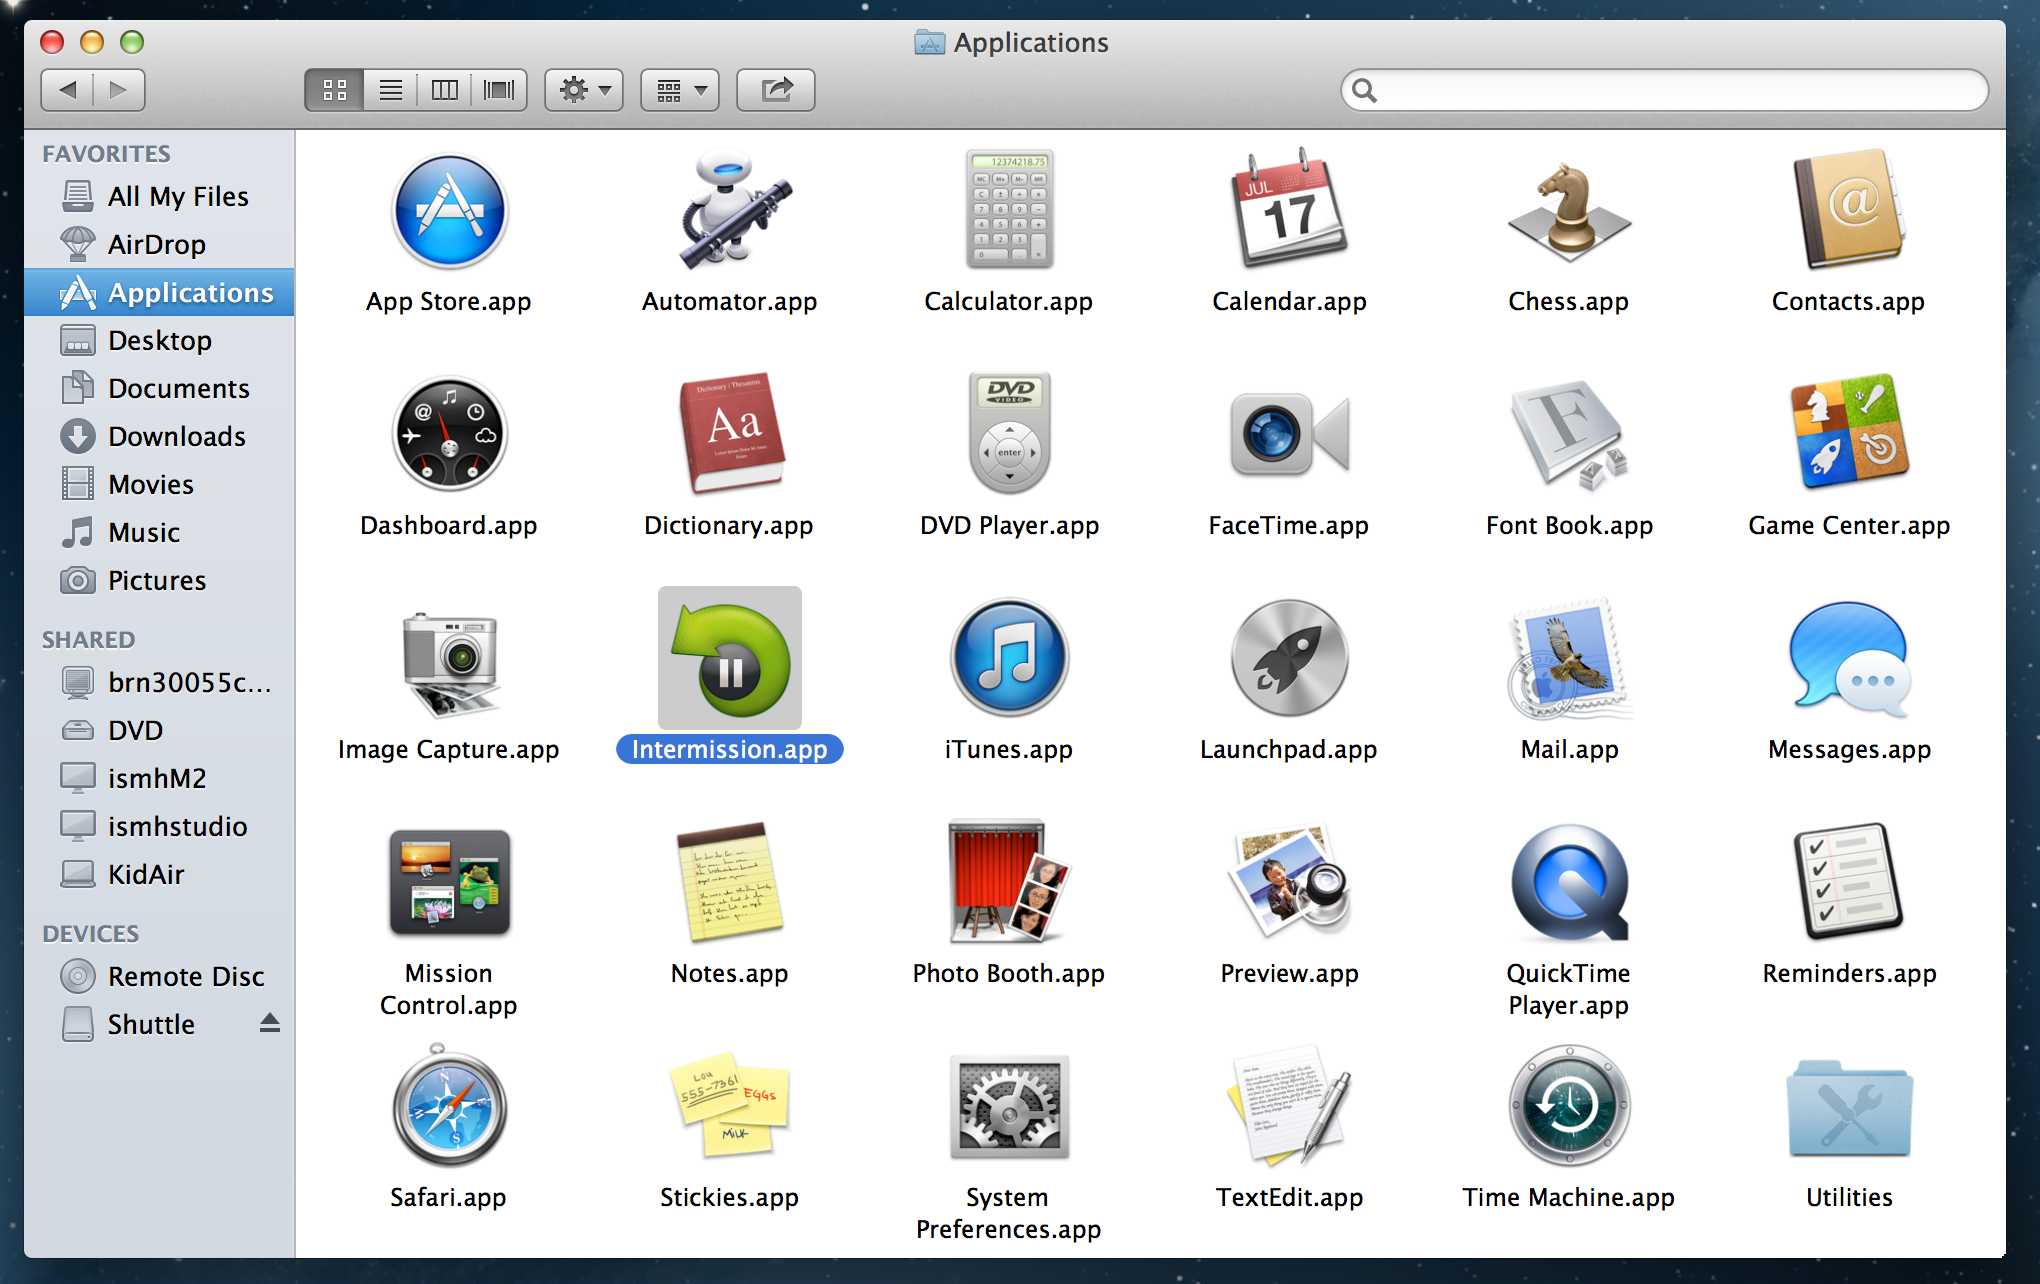The image size is (2040, 1284).
Task: Click the Share toolbar button
Action: pyautogui.click(x=776, y=90)
